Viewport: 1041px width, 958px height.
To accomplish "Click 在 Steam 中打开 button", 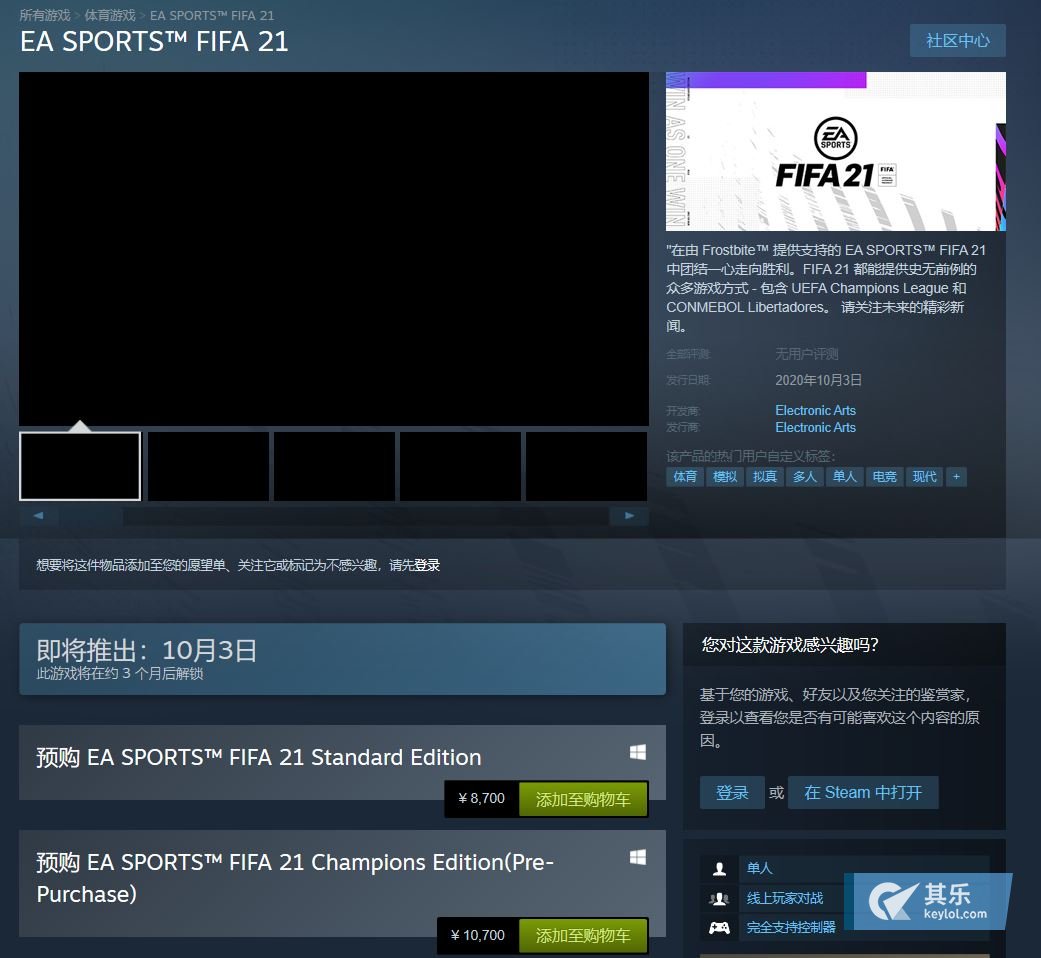I will [862, 793].
